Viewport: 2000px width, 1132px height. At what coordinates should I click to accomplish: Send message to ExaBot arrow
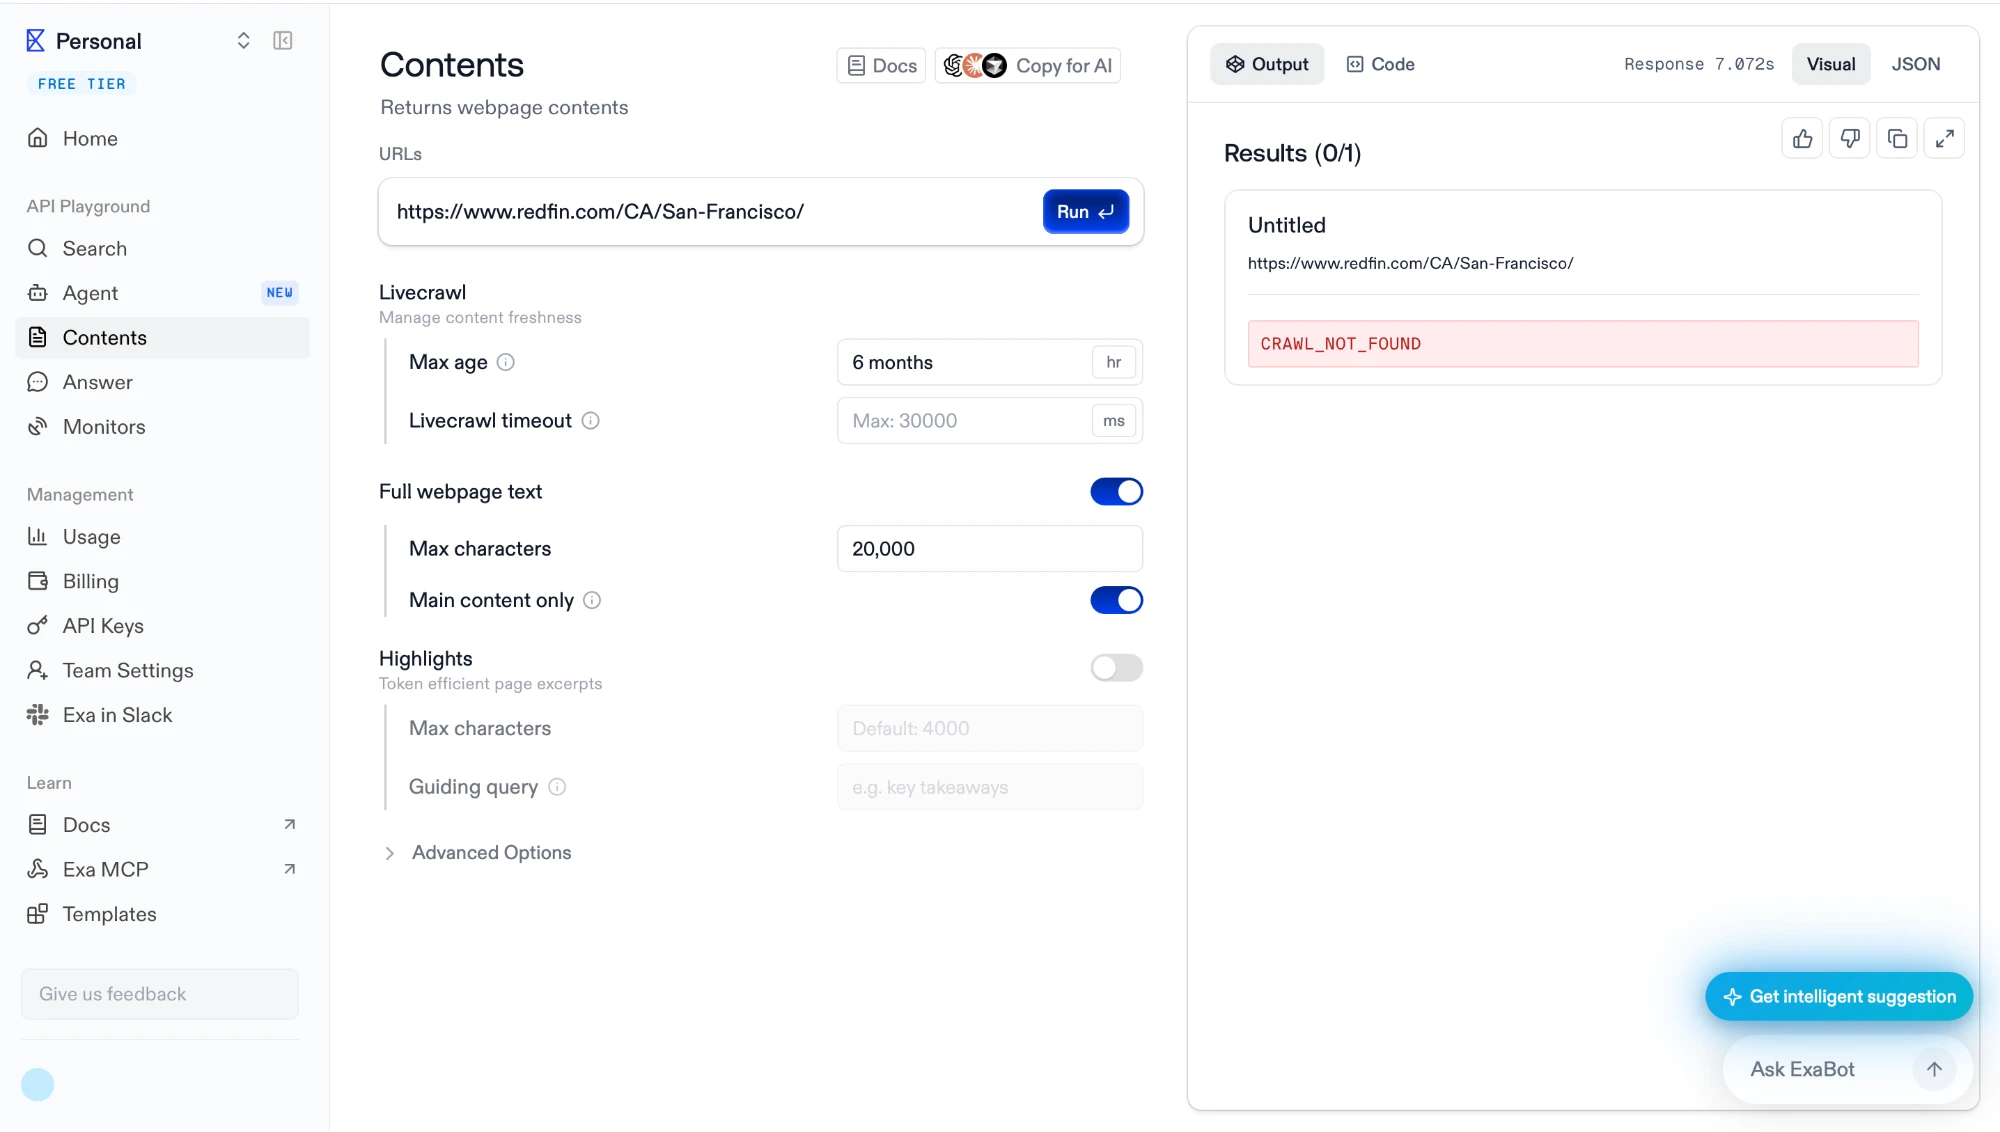[1934, 1070]
